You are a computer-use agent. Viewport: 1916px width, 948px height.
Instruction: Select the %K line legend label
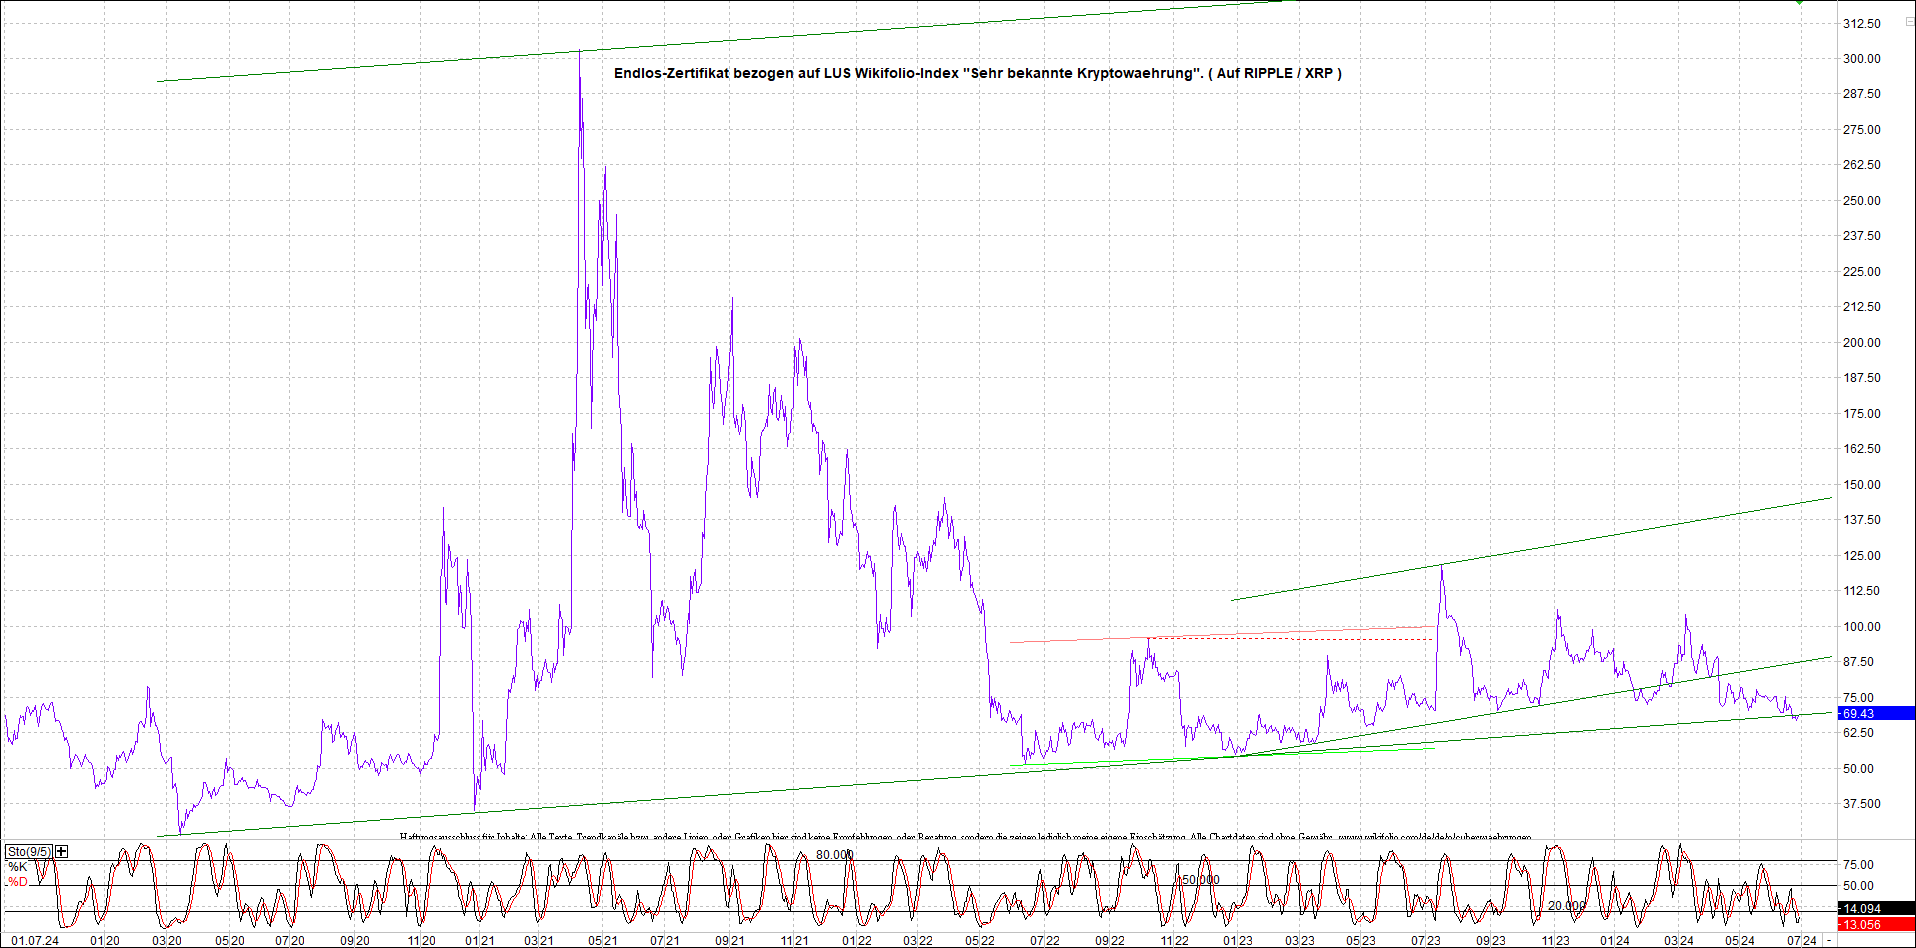pos(18,866)
